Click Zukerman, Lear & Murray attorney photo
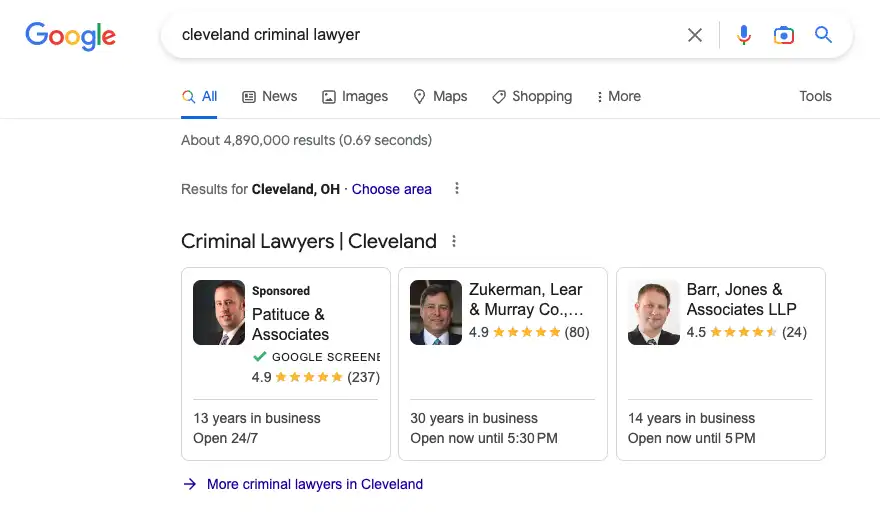Screen dimensions: 880x513 [x=436, y=312]
